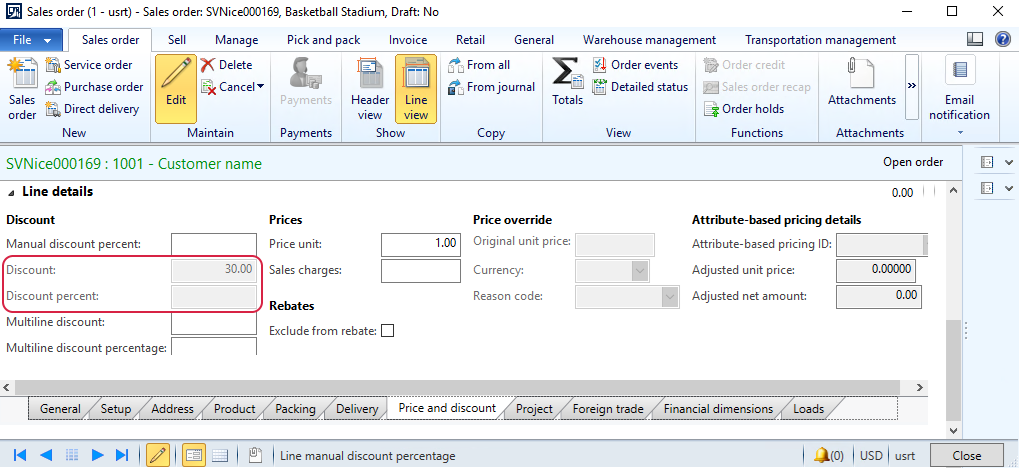Click the Close button at bottom right

[966, 455]
